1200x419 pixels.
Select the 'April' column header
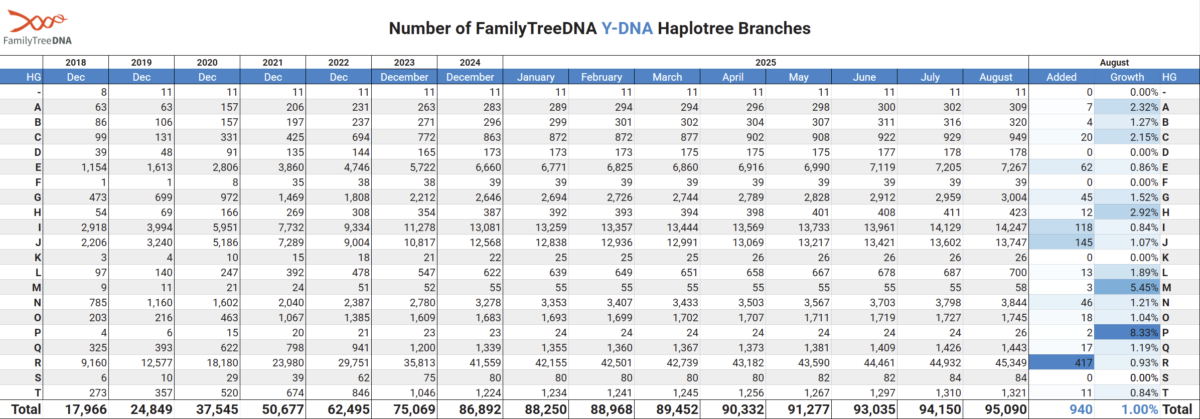[x=733, y=77]
